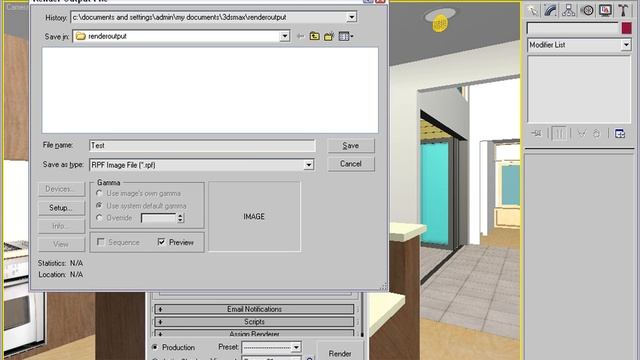The image size is (640, 360).
Task: Open the Preset dropdown in render dialog
Action: pos(296,348)
